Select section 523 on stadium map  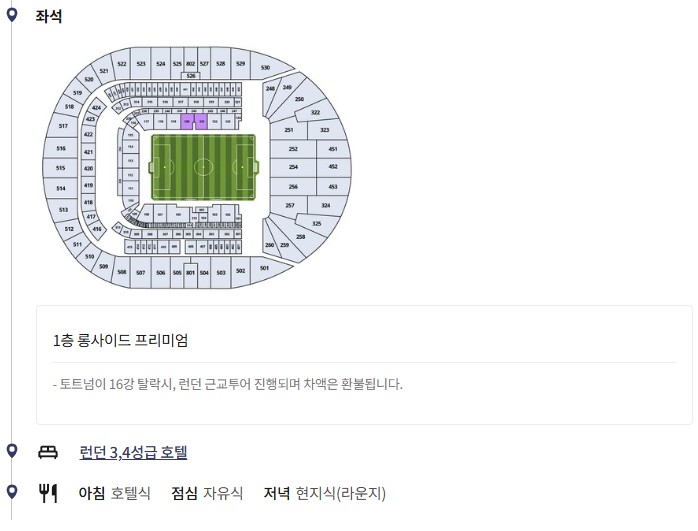pos(141,64)
